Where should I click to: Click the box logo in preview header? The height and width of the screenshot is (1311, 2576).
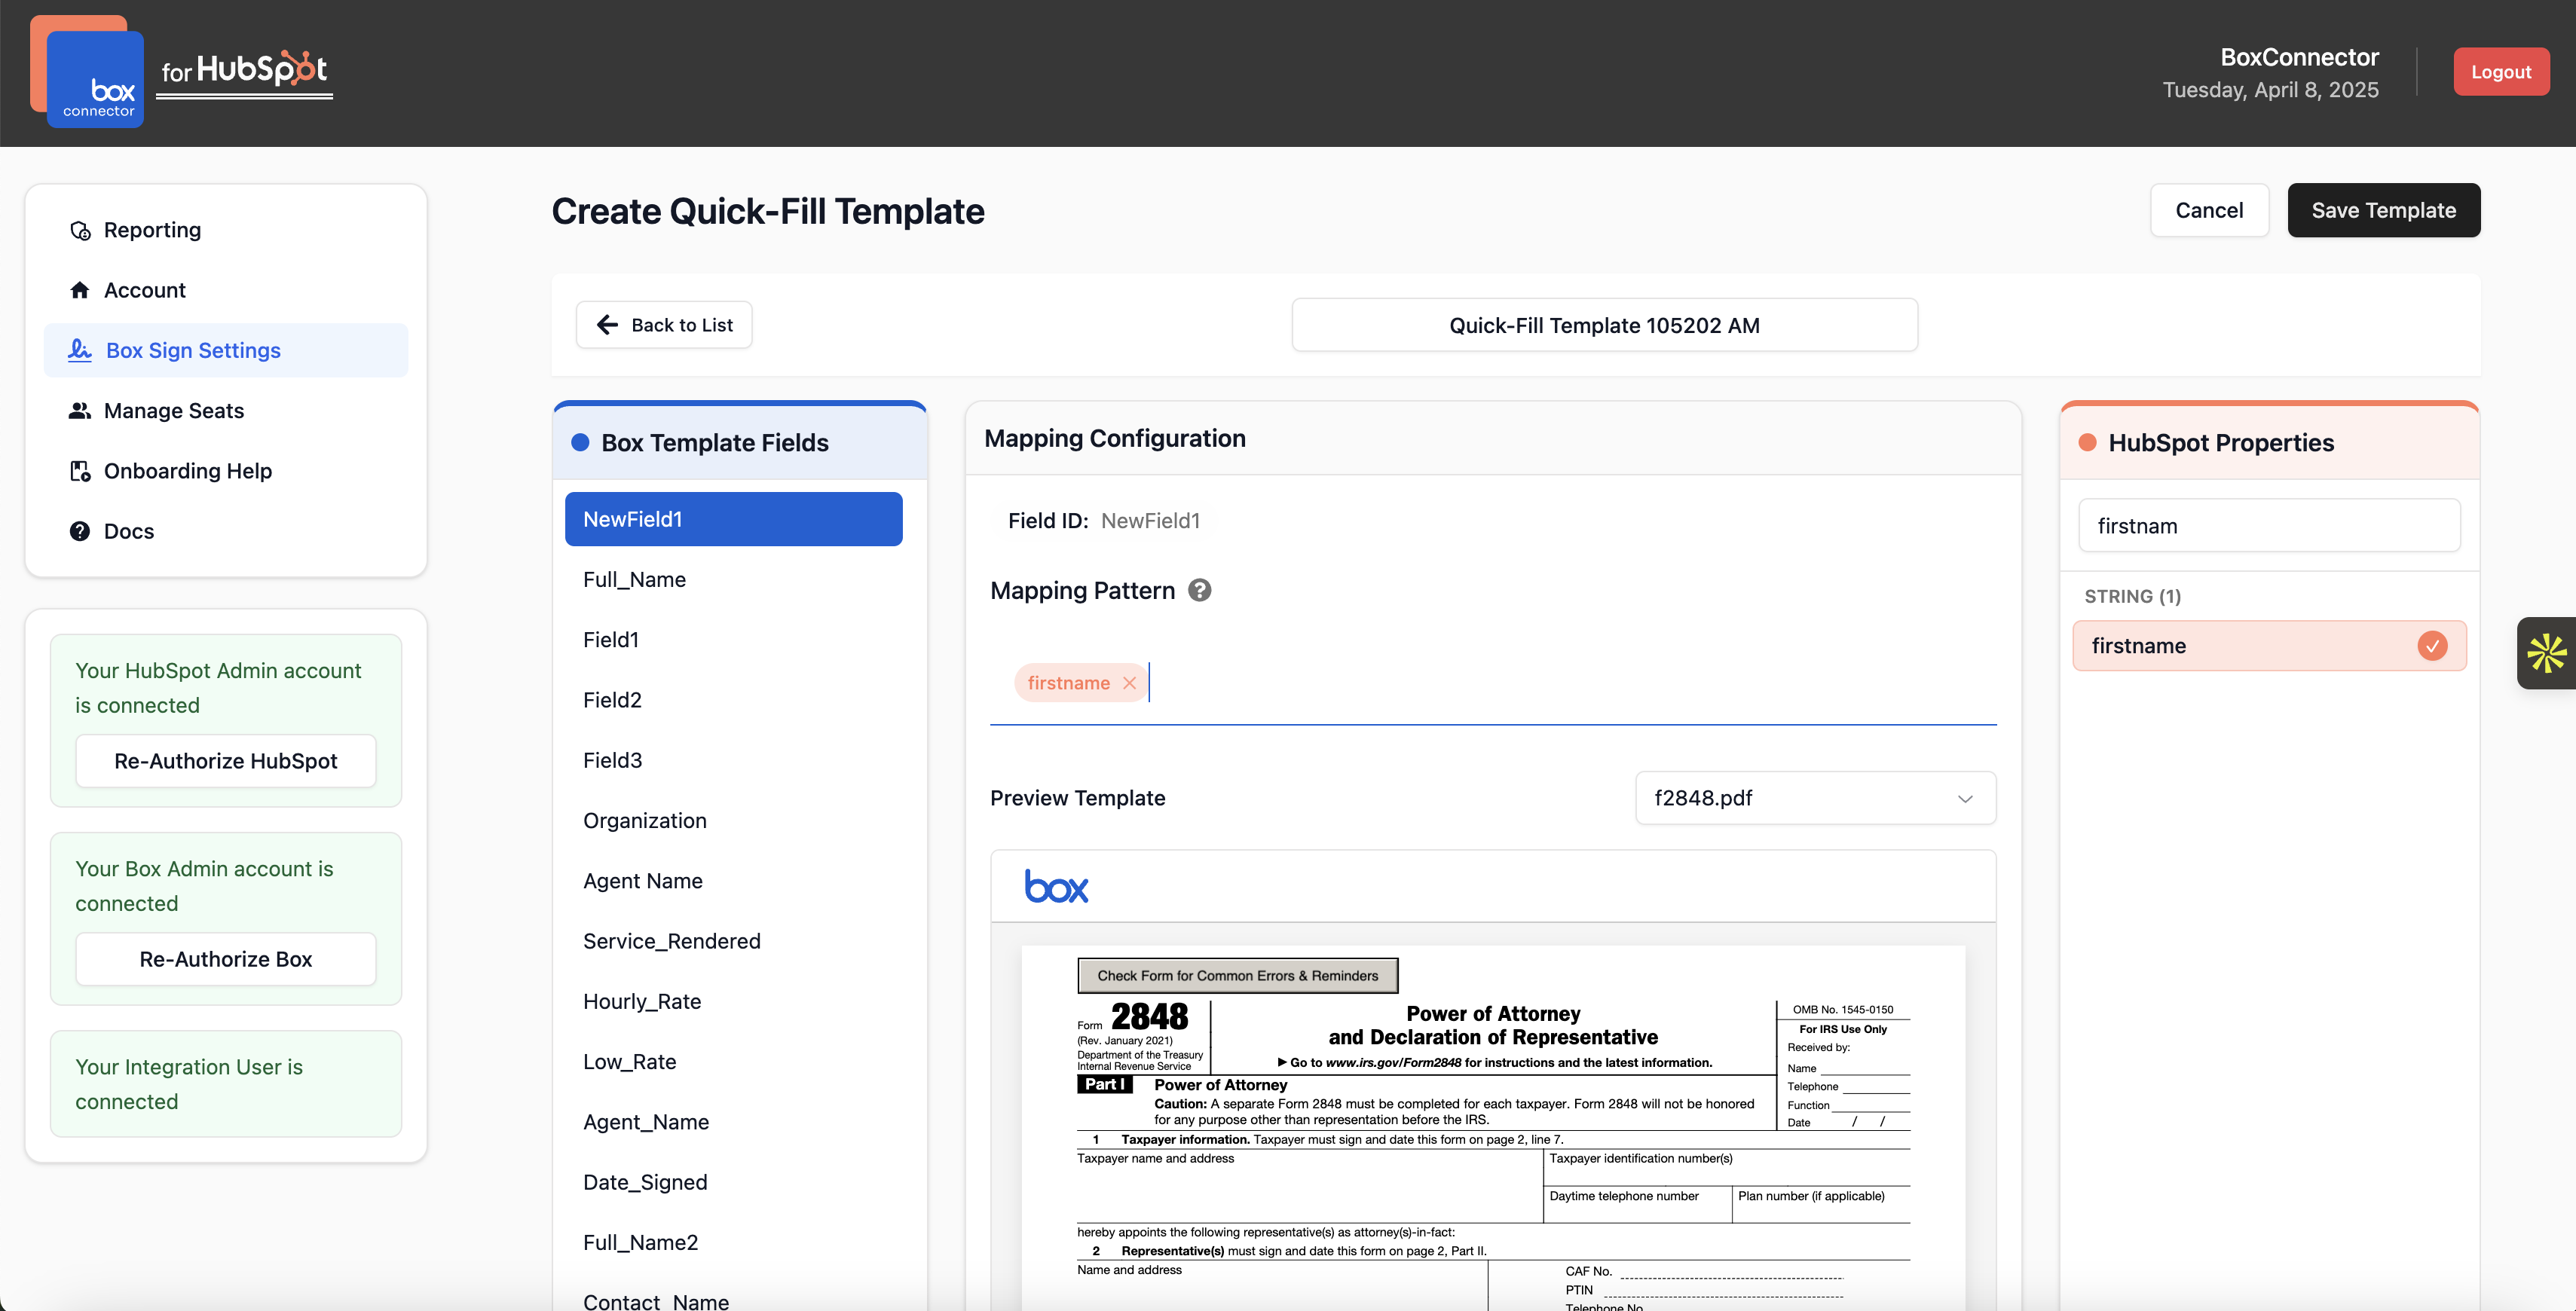click(x=1056, y=887)
